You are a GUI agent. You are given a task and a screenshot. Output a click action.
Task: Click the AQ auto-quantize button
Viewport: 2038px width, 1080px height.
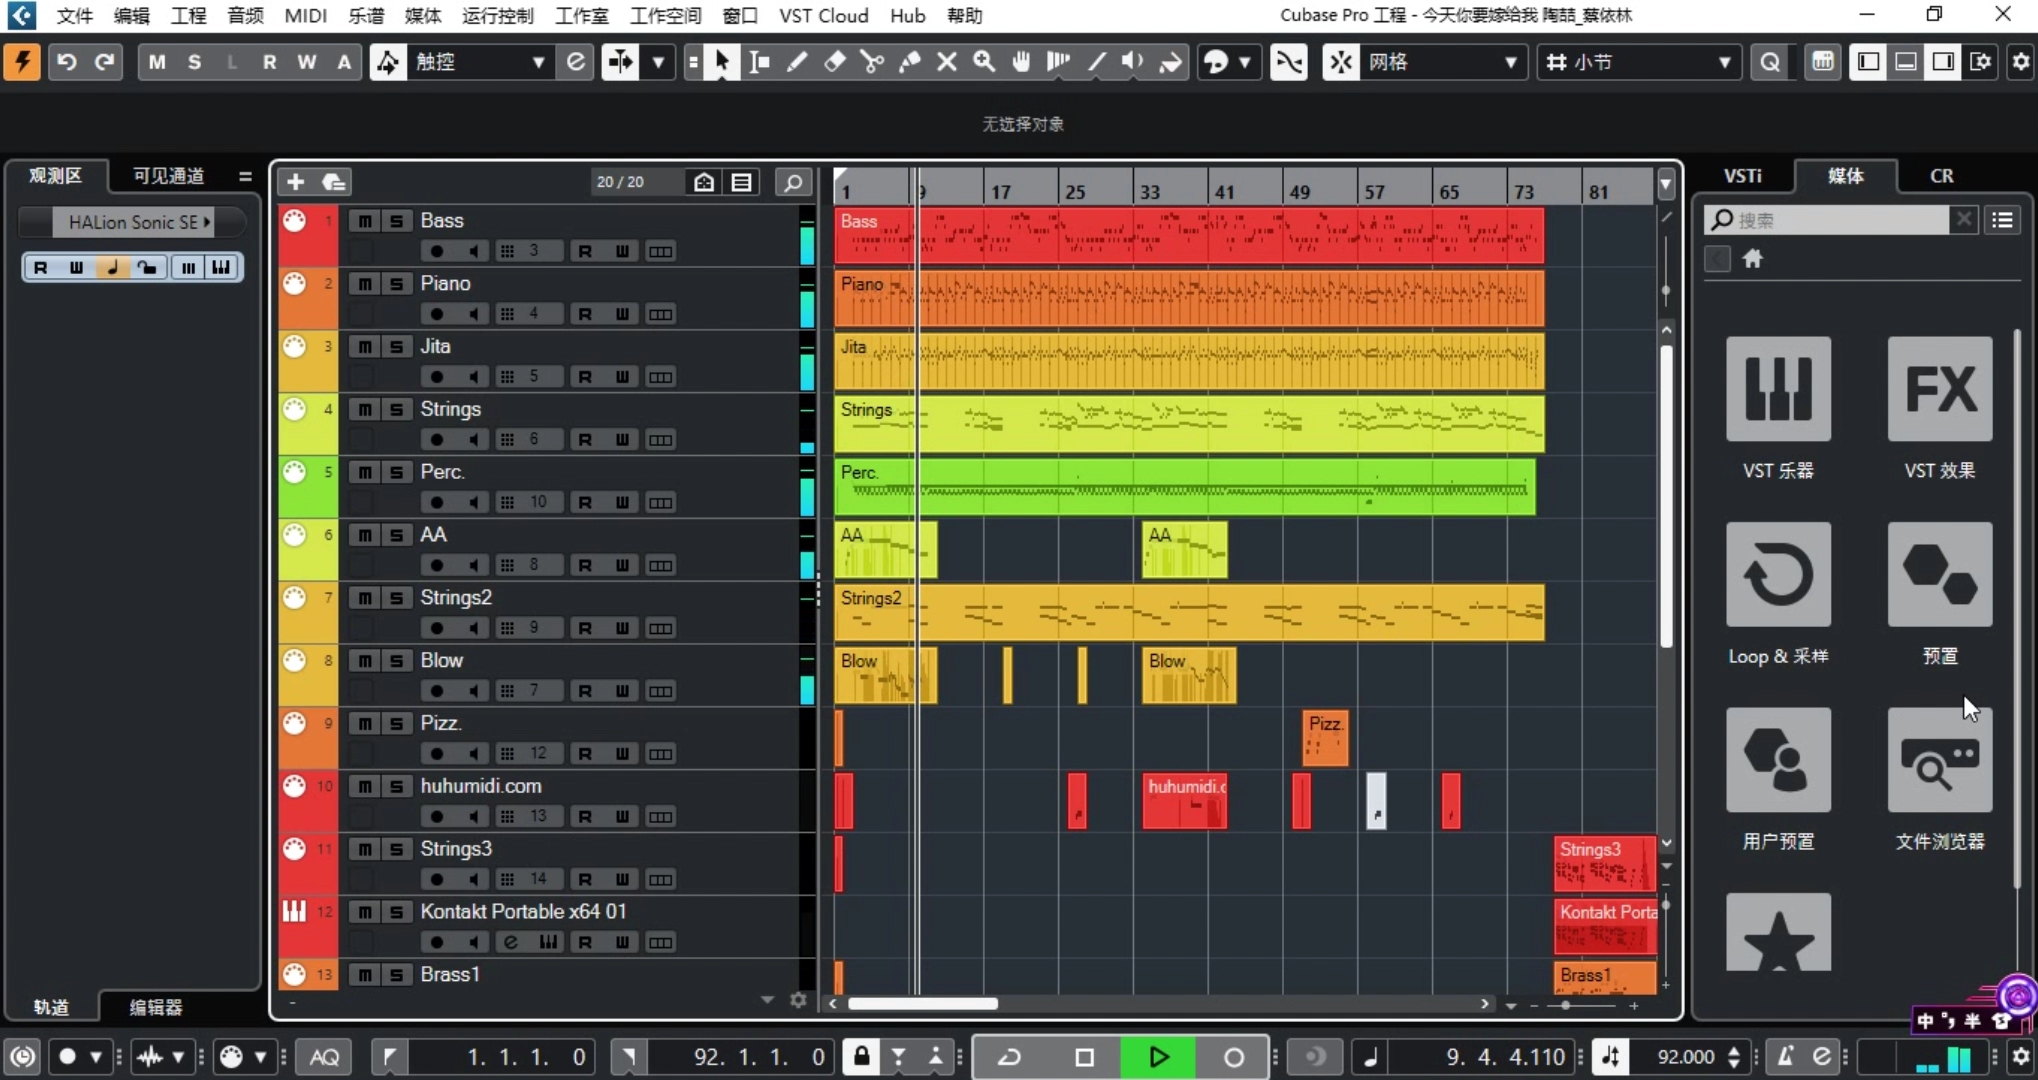pyautogui.click(x=324, y=1057)
